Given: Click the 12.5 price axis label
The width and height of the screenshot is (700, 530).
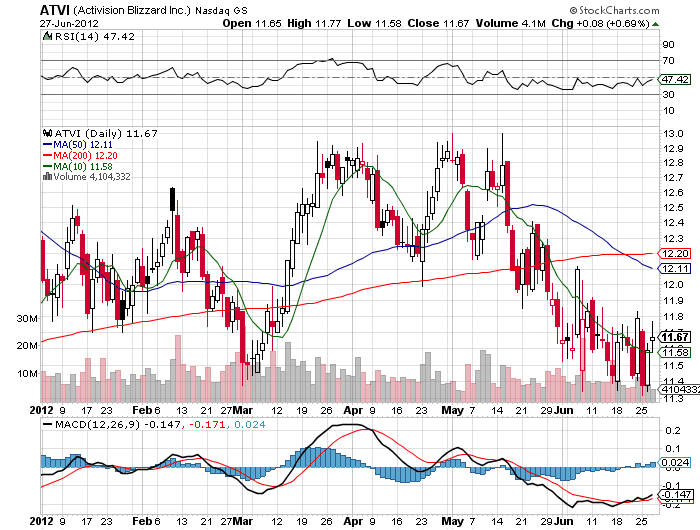Looking at the screenshot, I should [x=673, y=208].
